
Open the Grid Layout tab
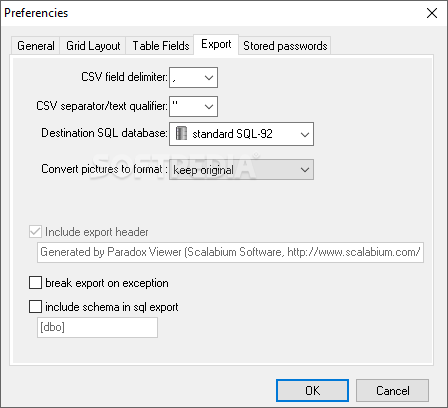93,46
